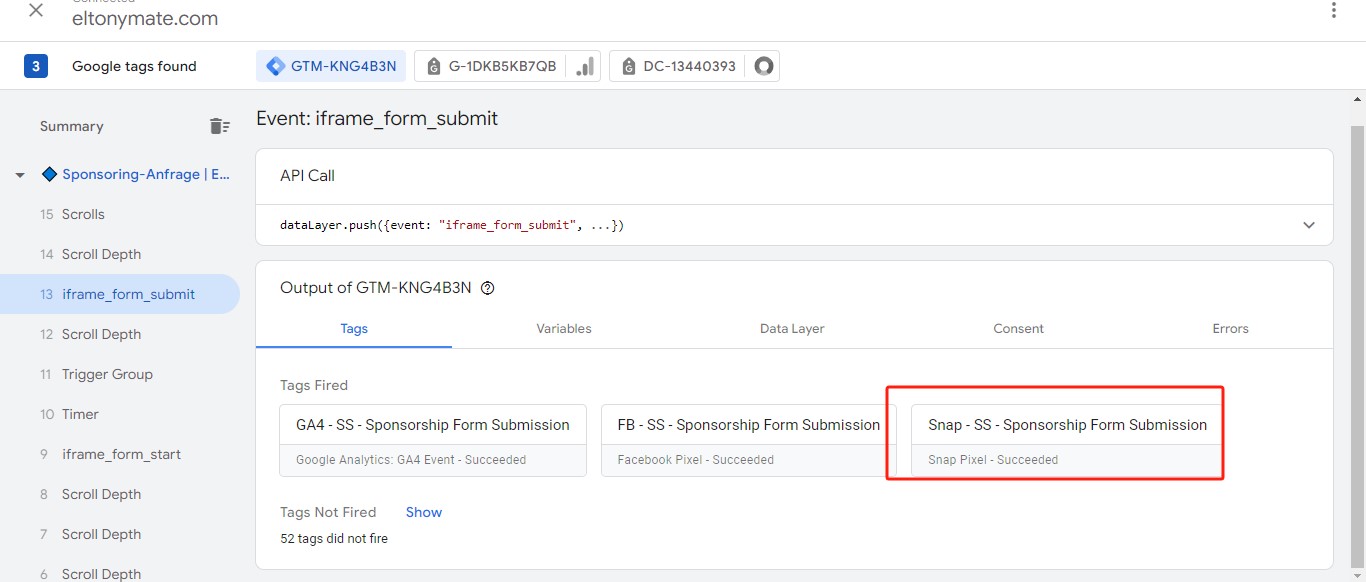This screenshot has height=582, width=1366.
Task: Click the circular icon beside DC-13440393
Action: click(764, 66)
